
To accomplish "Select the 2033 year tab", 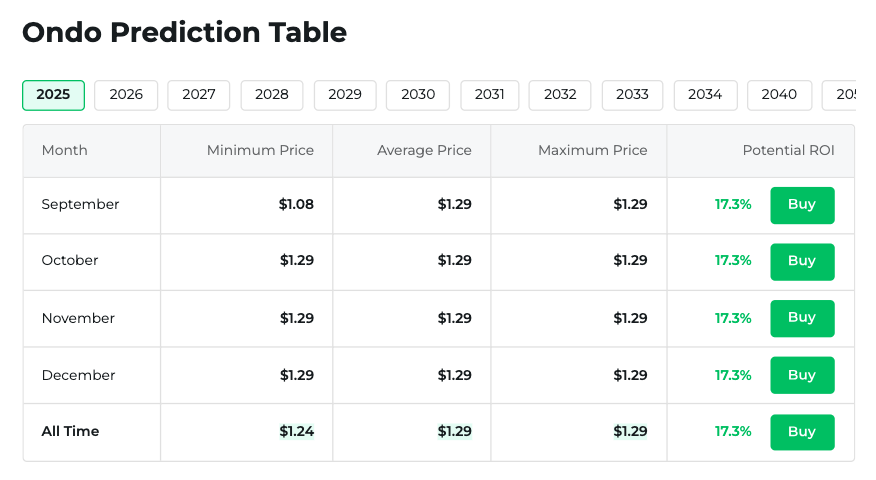I will pyautogui.click(x=632, y=95).
